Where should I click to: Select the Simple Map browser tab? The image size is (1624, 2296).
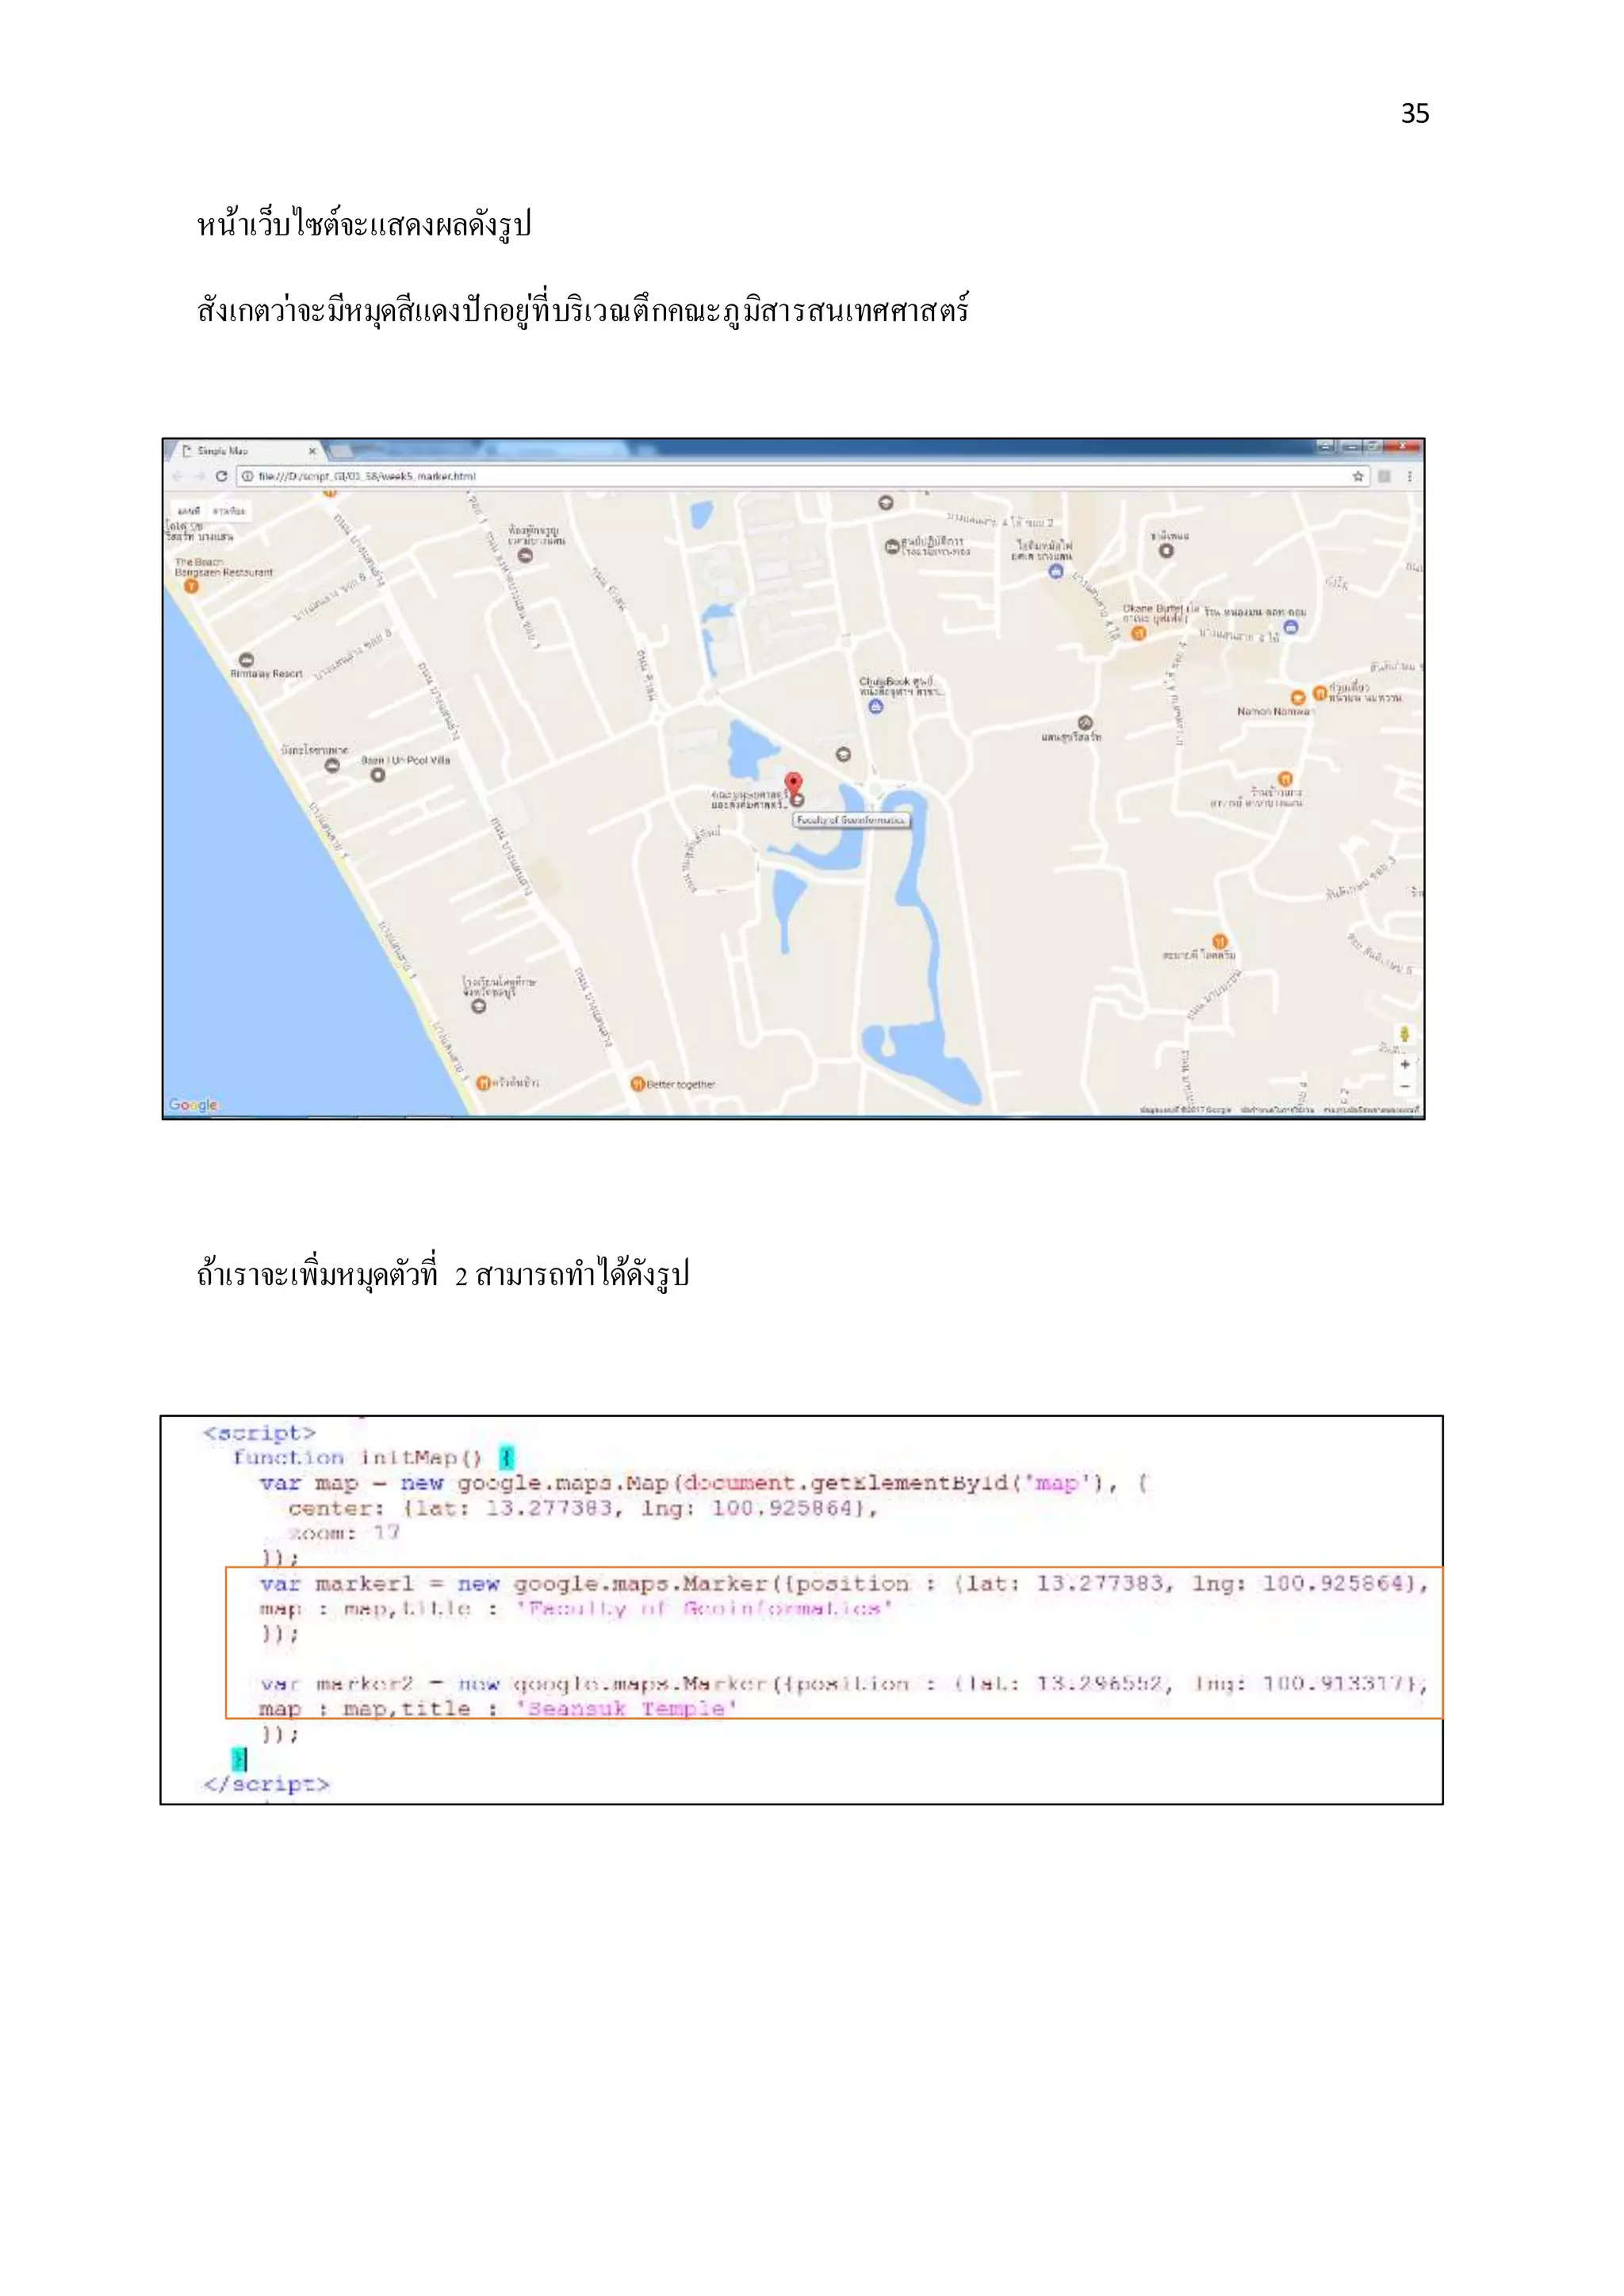coord(247,451)
